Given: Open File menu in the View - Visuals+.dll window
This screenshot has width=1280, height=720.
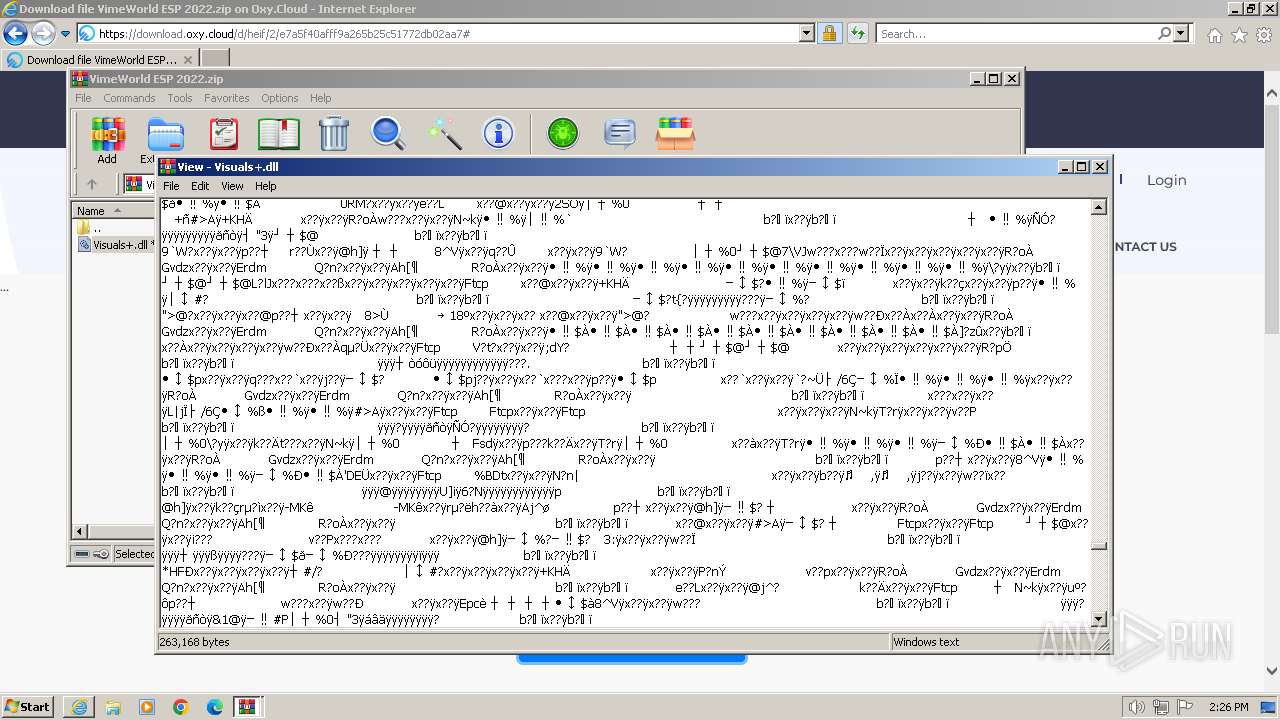Looking at the screenshot, I should click(171, 186).
